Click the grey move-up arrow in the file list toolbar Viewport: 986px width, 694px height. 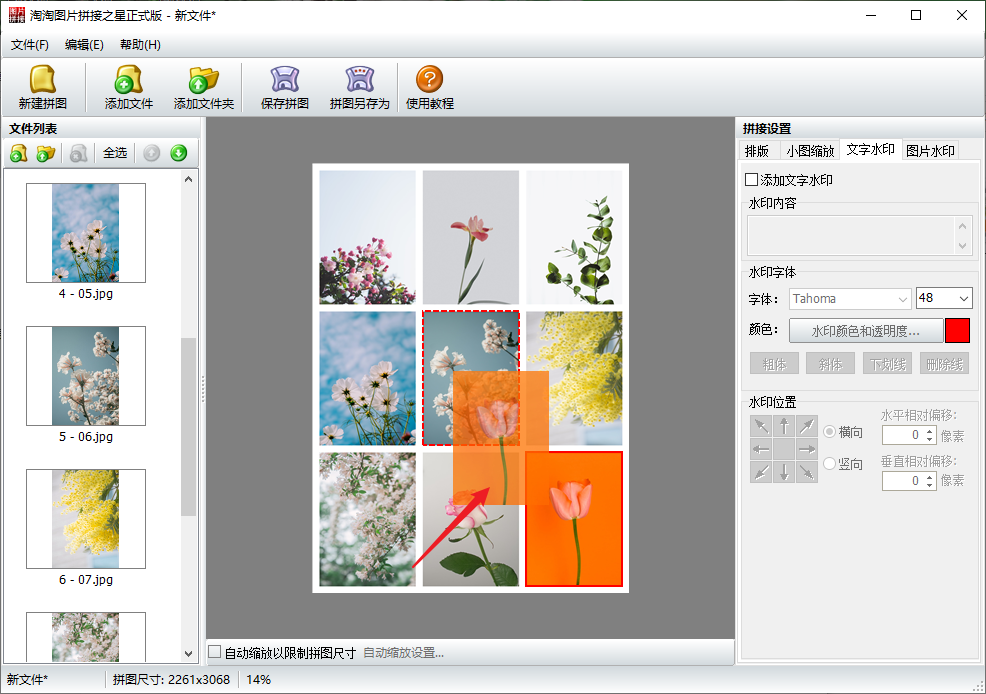pos(152,153)
